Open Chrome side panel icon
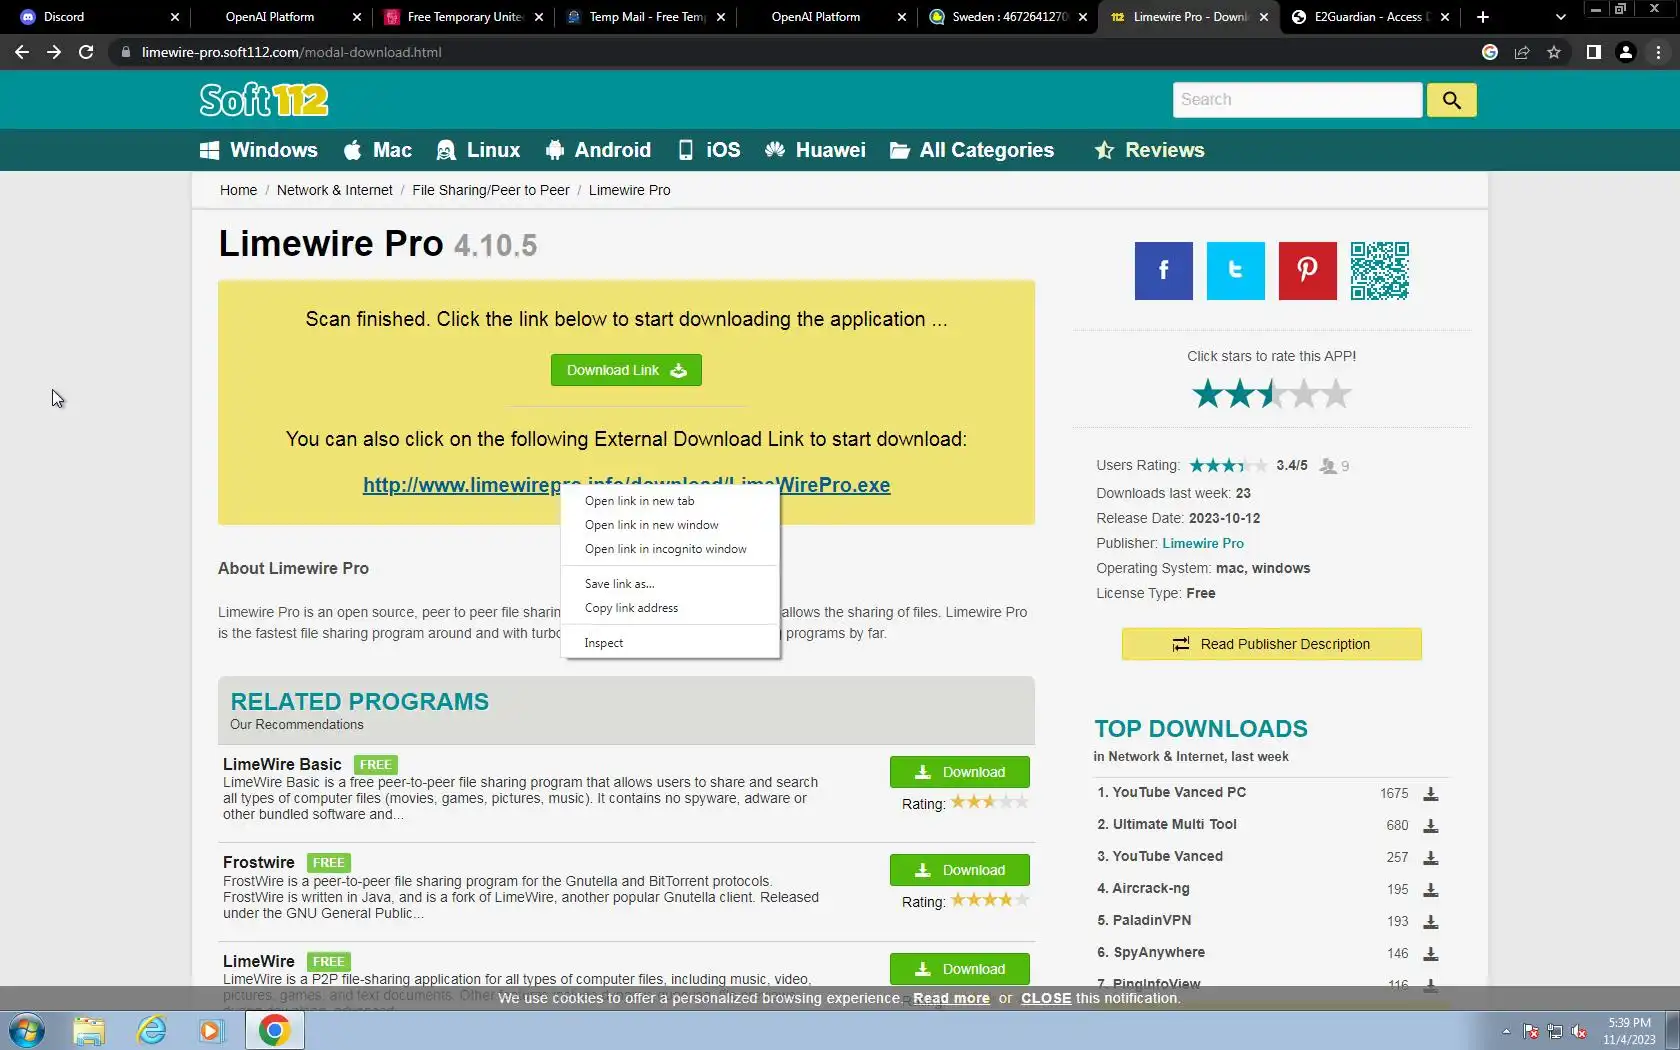This screenshot has height=1050, width=1680. pos(1593,52)
